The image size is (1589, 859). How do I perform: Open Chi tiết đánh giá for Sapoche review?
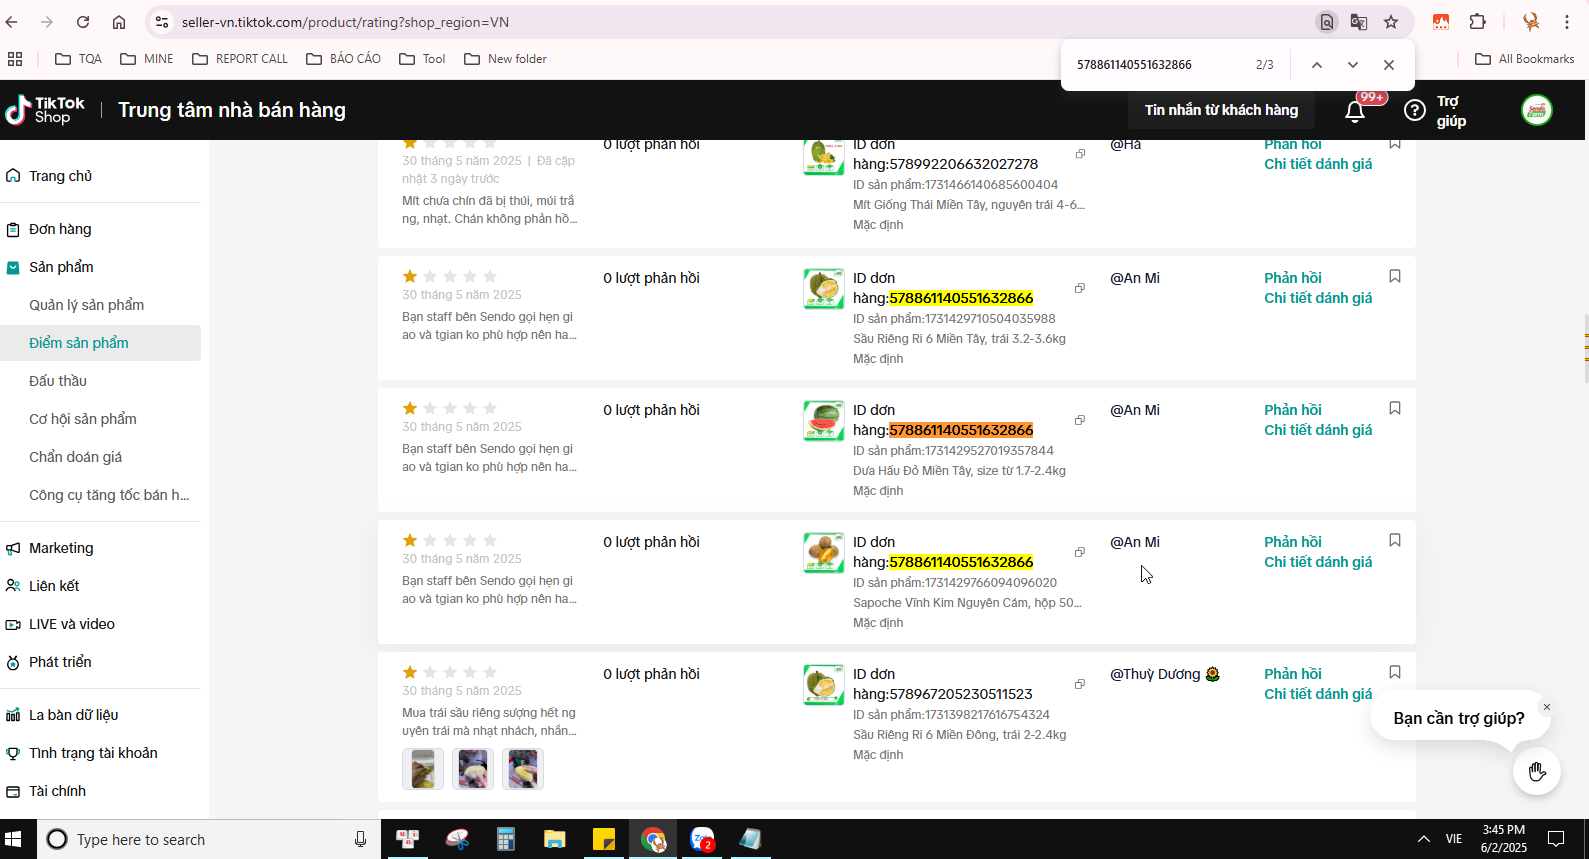(1318, 562)
